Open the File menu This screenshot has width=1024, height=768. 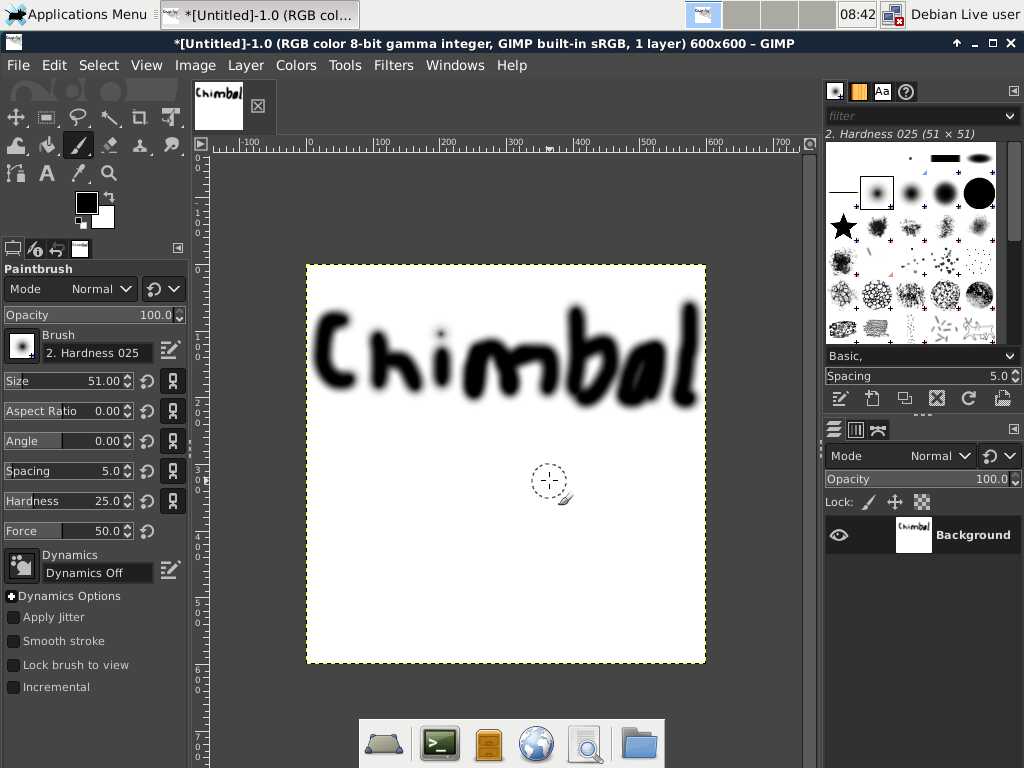click(x=18, y=65)
